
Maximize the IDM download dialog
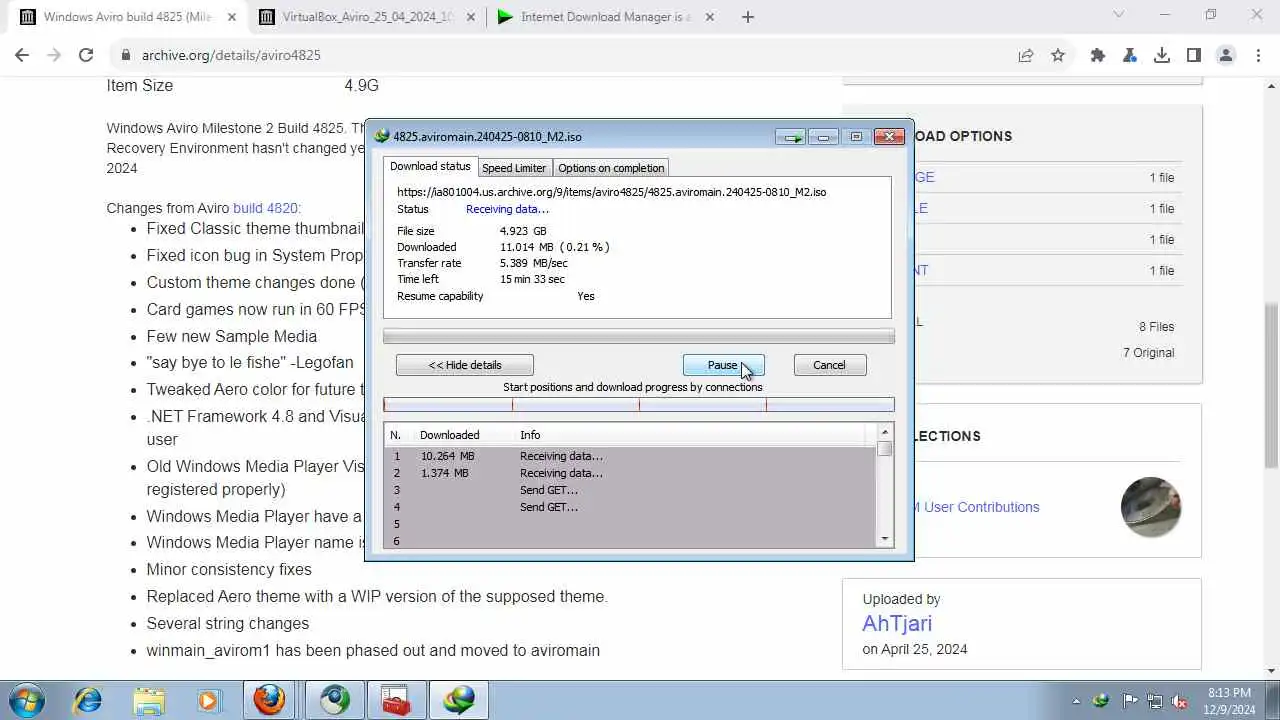coord(856,137)
